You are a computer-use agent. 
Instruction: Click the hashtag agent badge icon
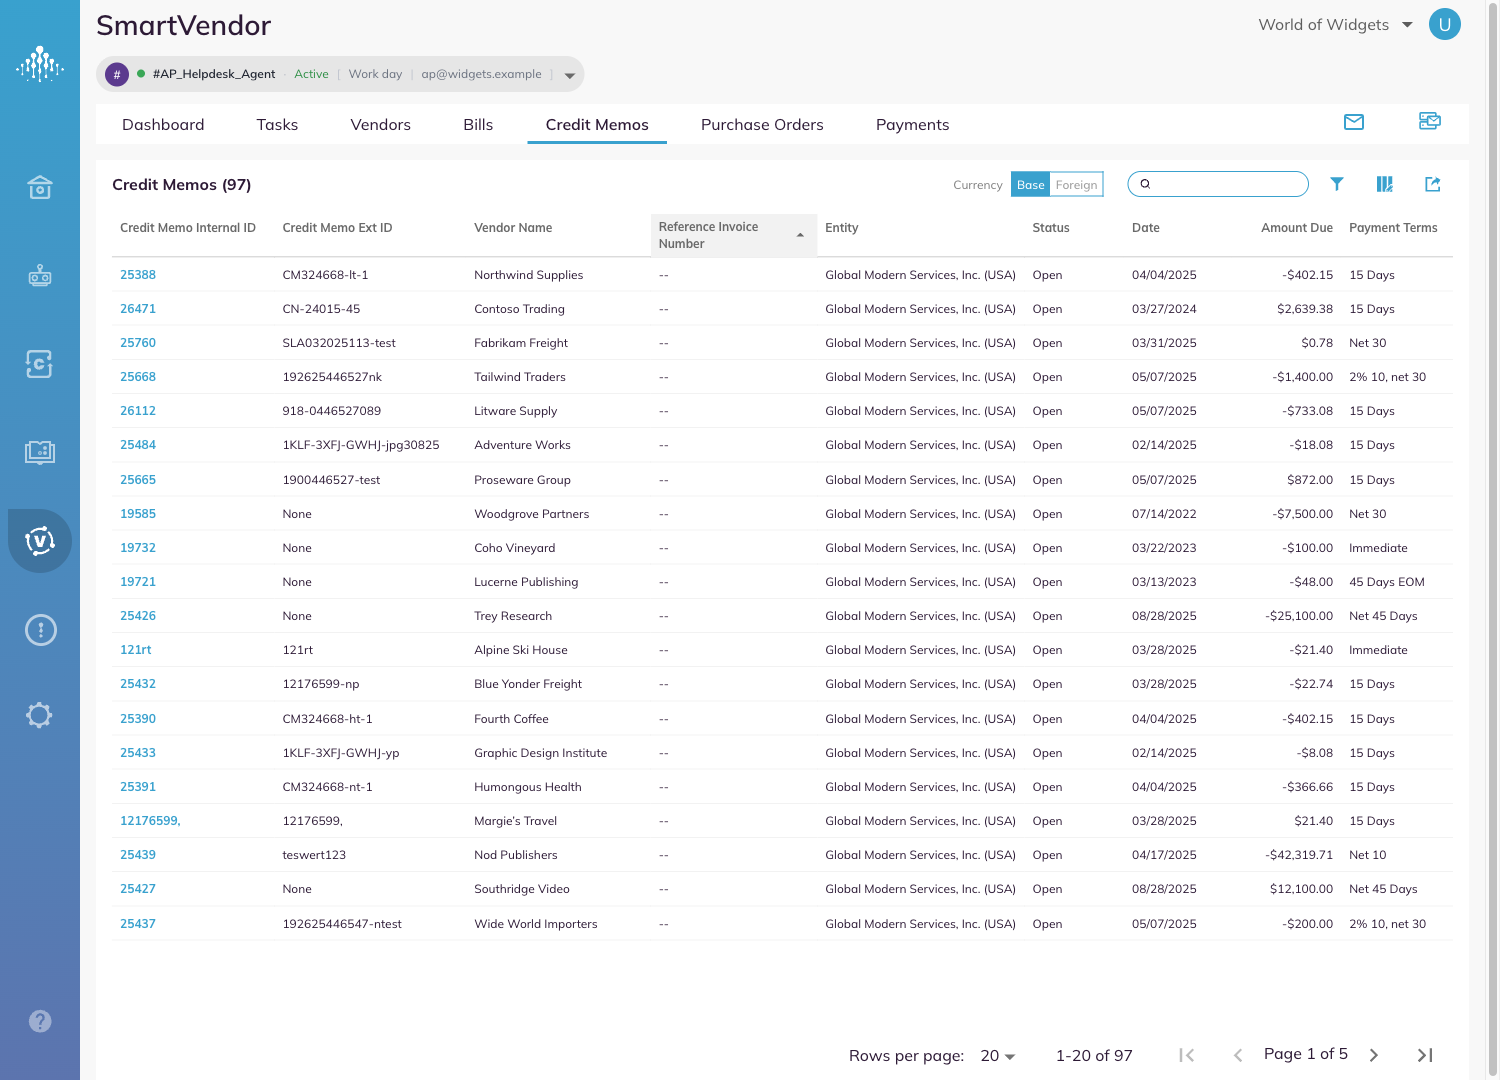click(x=117, y=74)
